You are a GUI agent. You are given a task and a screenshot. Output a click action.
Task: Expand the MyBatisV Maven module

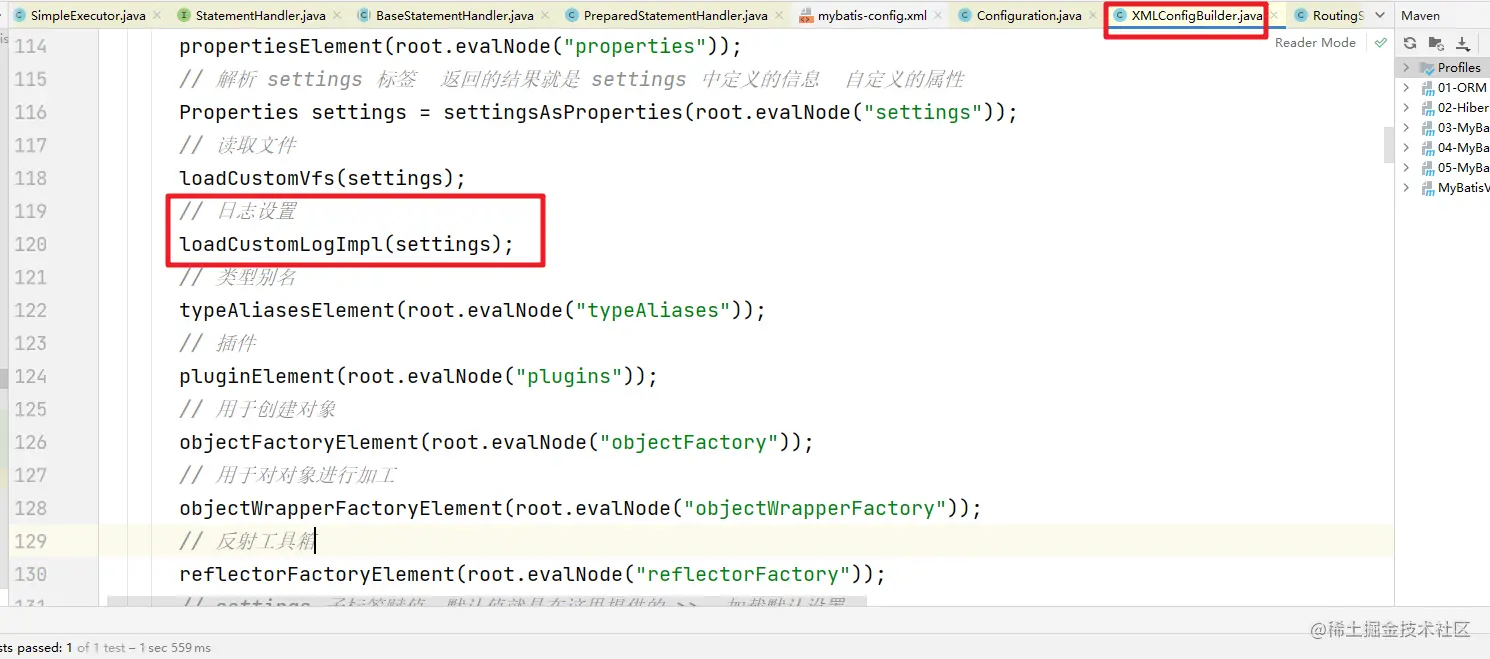pyautogui.click(x=1406, y=188)
